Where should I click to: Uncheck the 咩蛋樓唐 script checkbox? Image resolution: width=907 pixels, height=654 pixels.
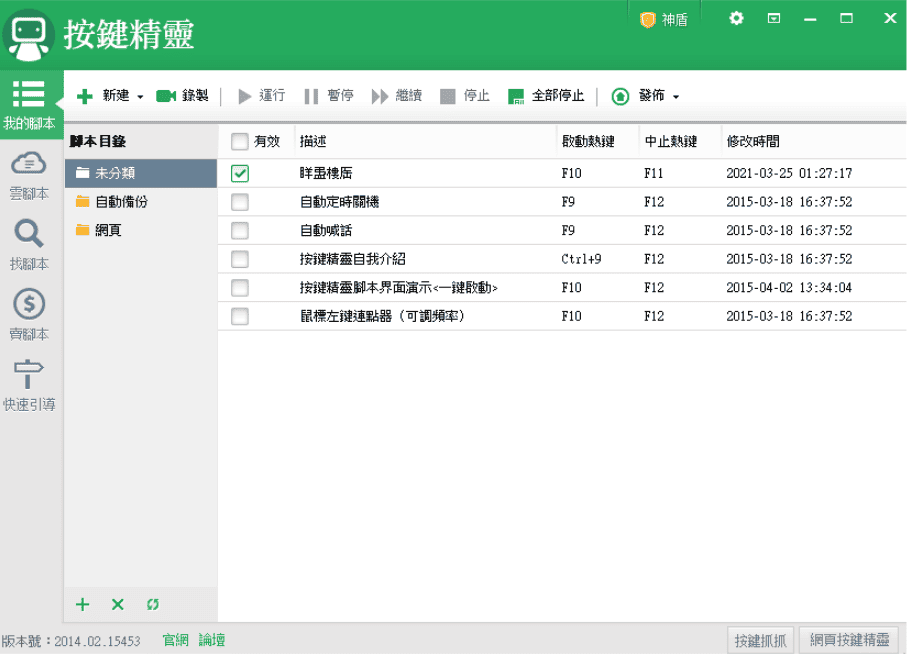coord(240,174)
